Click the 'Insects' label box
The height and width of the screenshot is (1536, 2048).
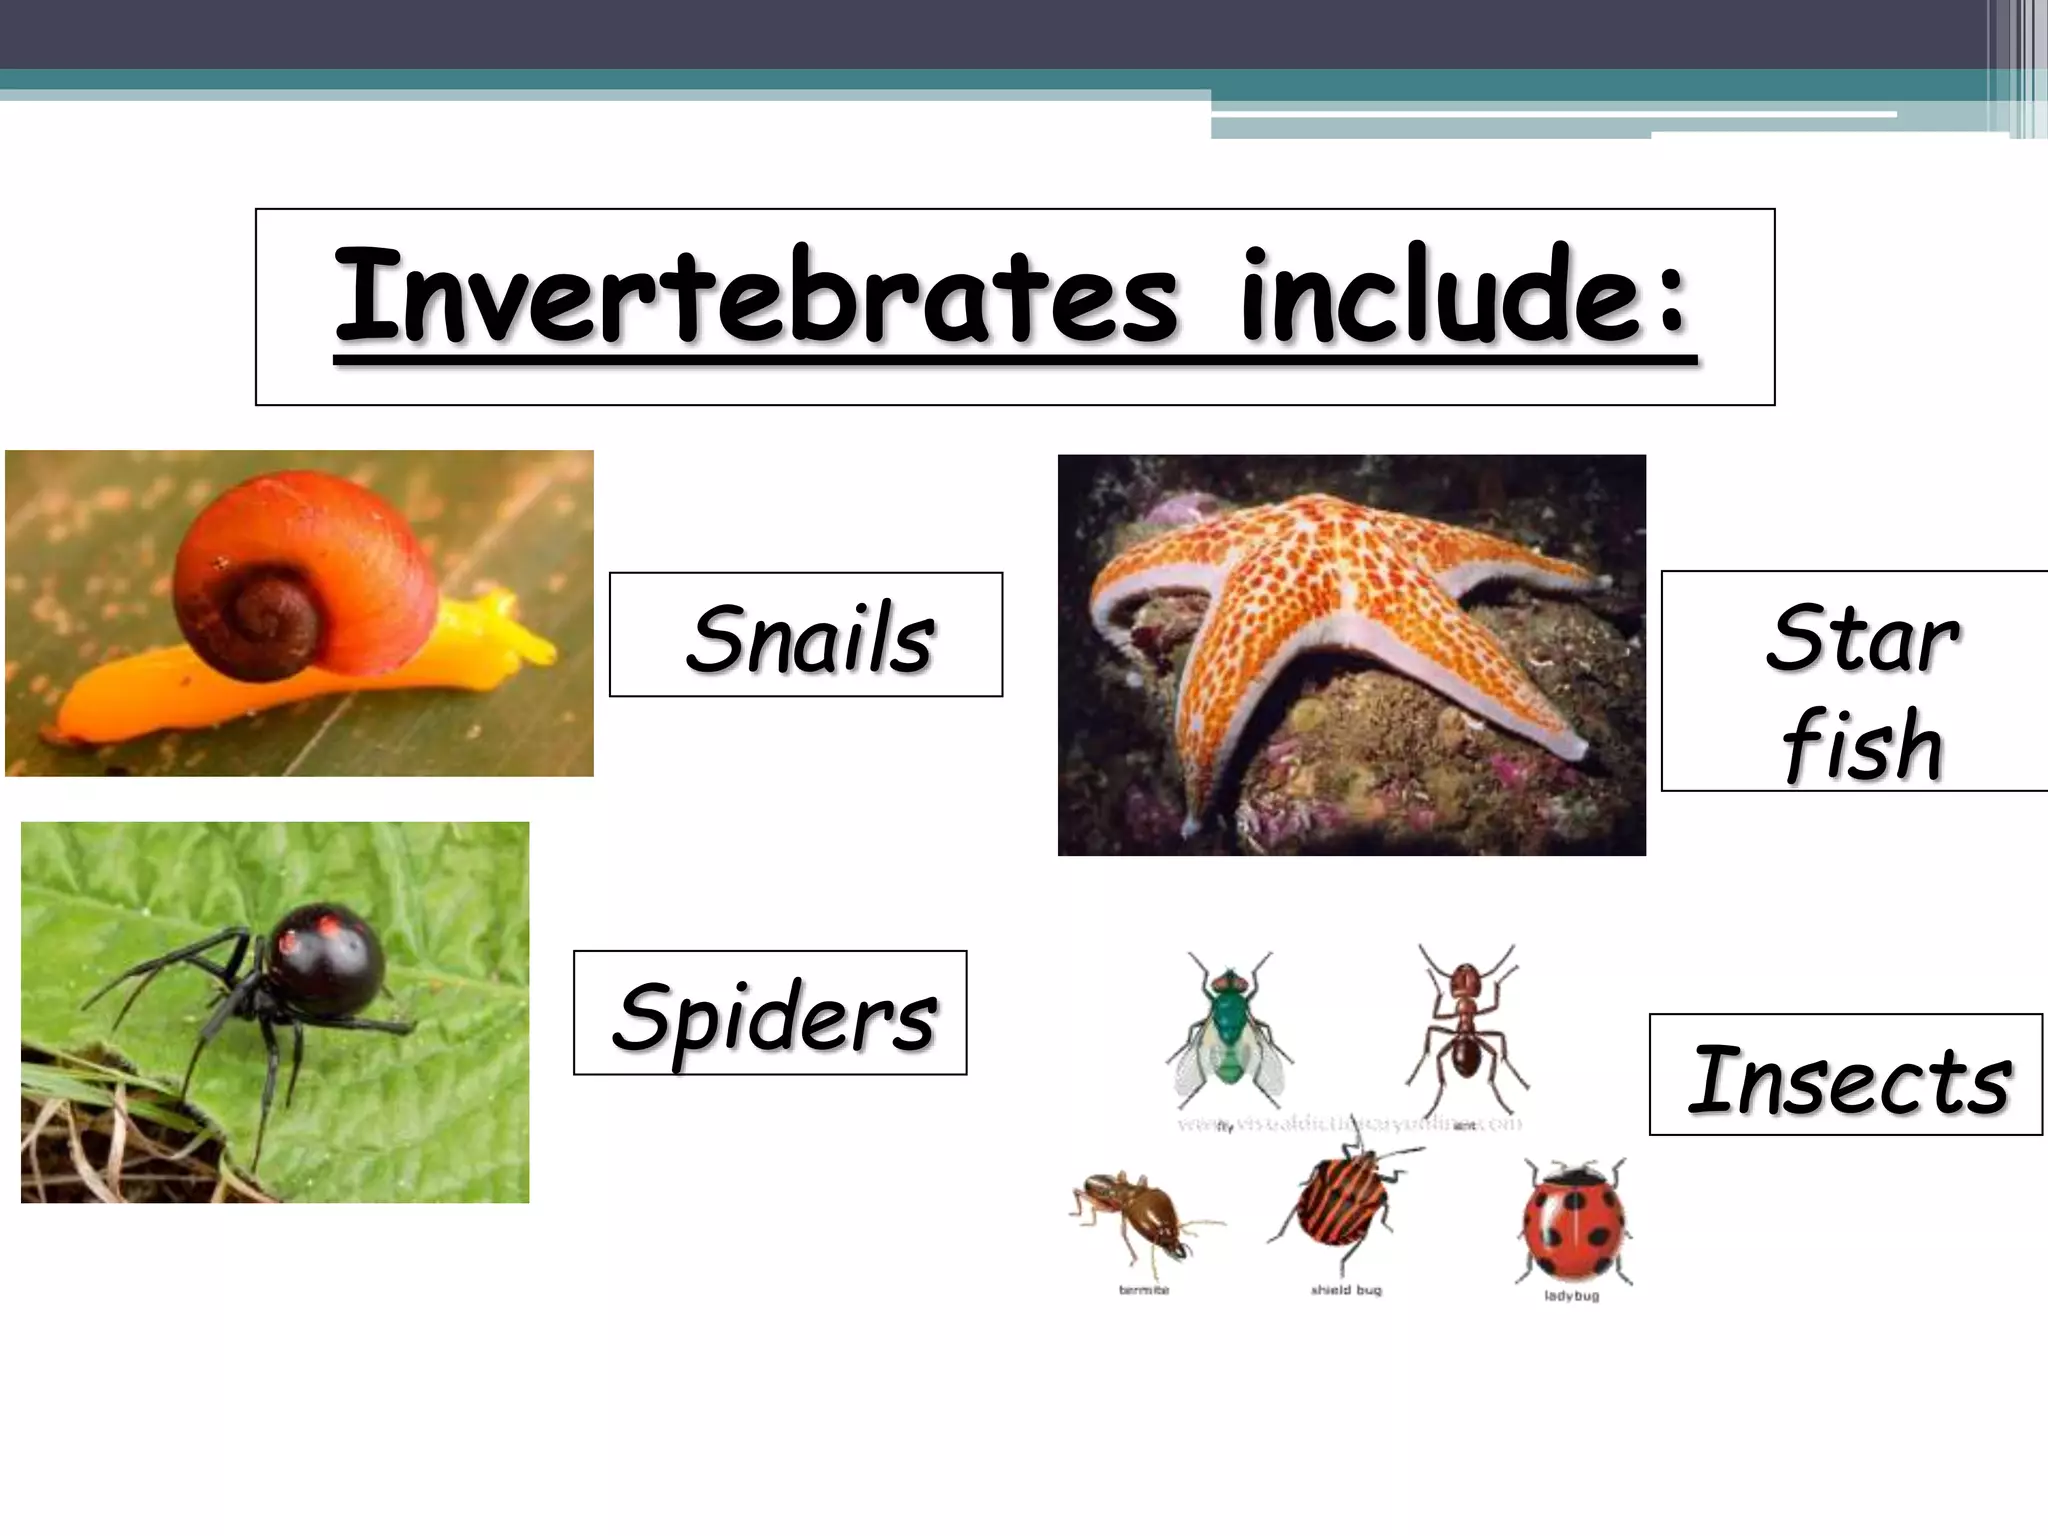click(1846, 1075)
